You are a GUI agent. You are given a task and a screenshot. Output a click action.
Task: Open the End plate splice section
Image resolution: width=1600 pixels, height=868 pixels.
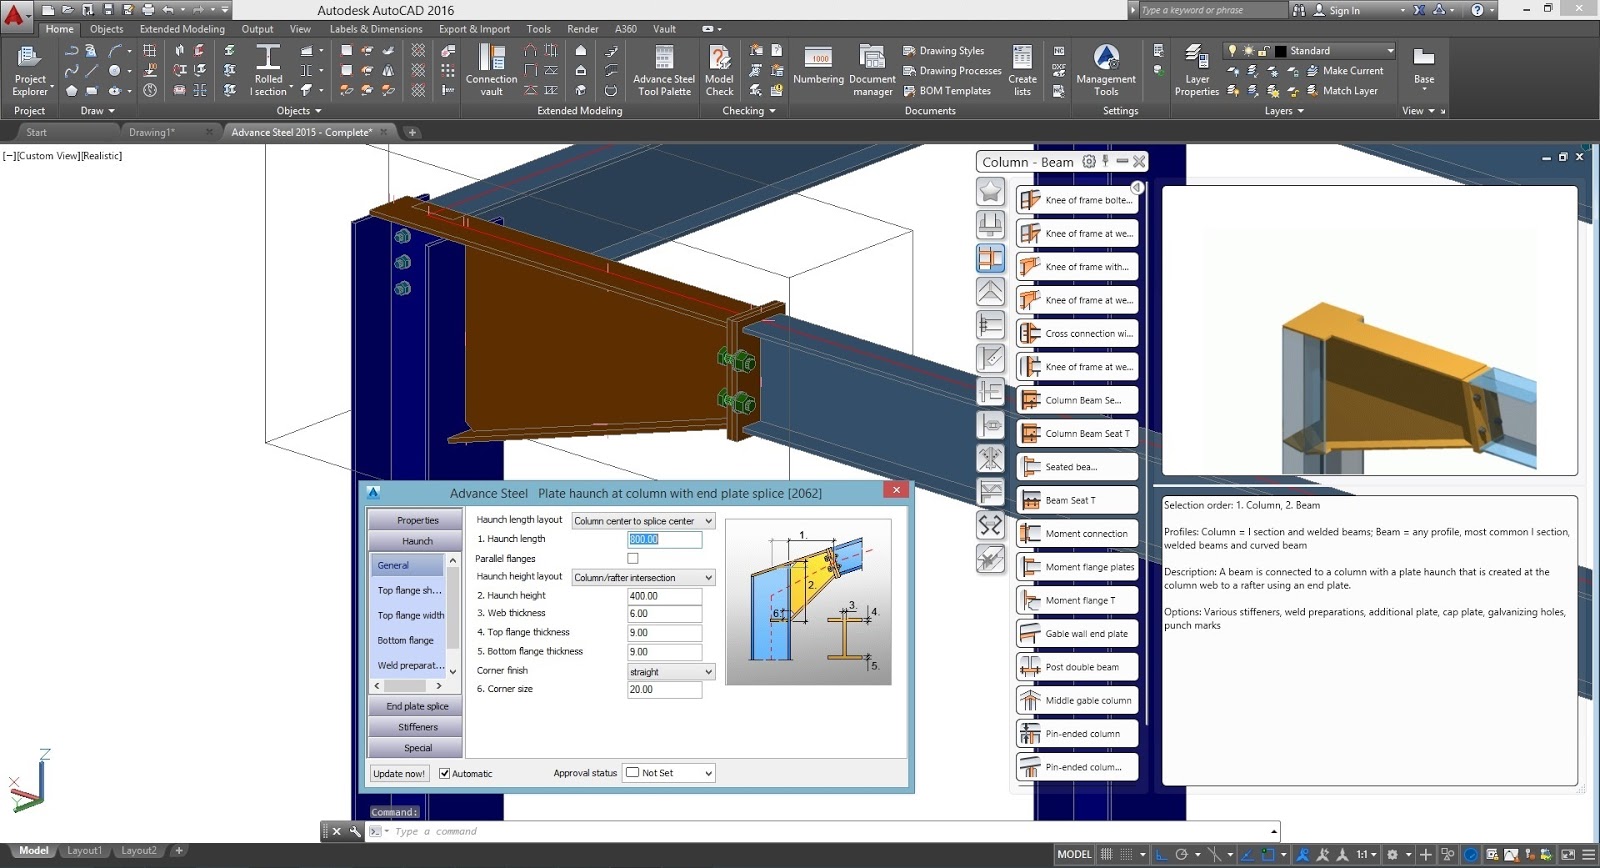417,706
